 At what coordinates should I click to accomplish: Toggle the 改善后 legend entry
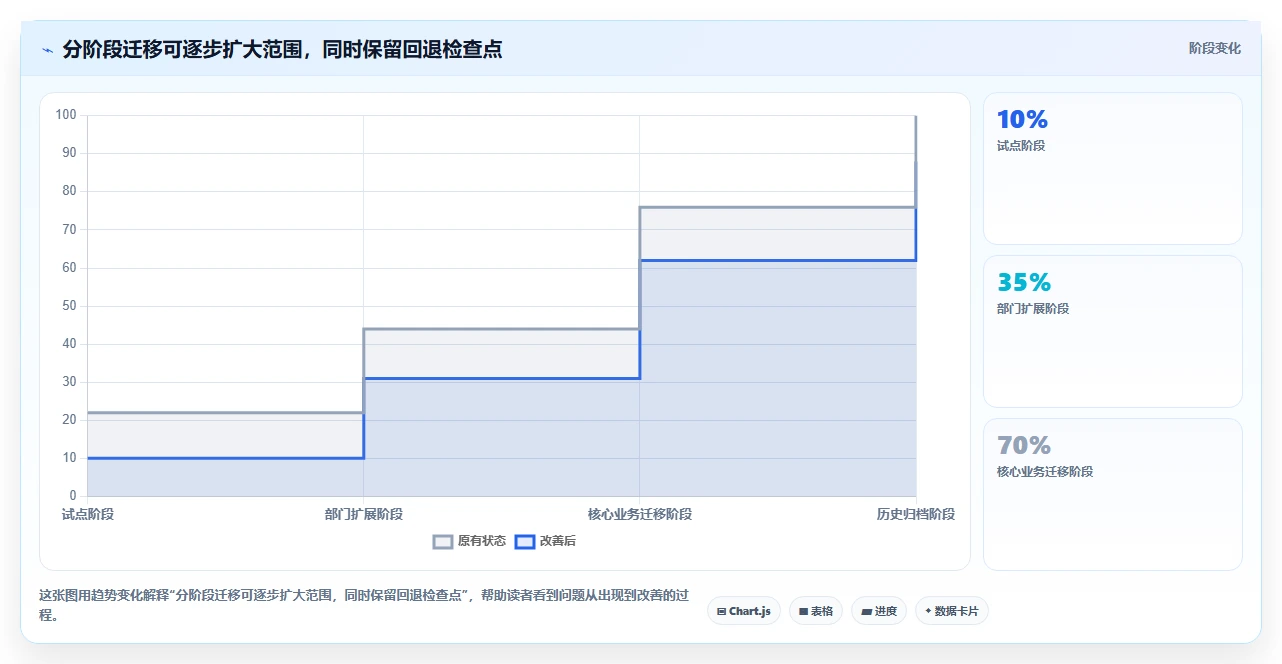pos(545,541)
